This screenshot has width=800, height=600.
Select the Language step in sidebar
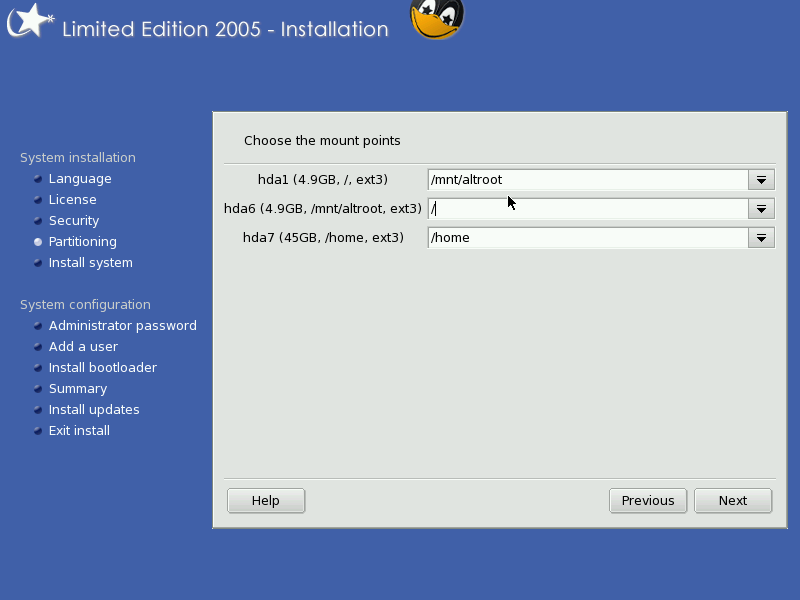(80, 179)
